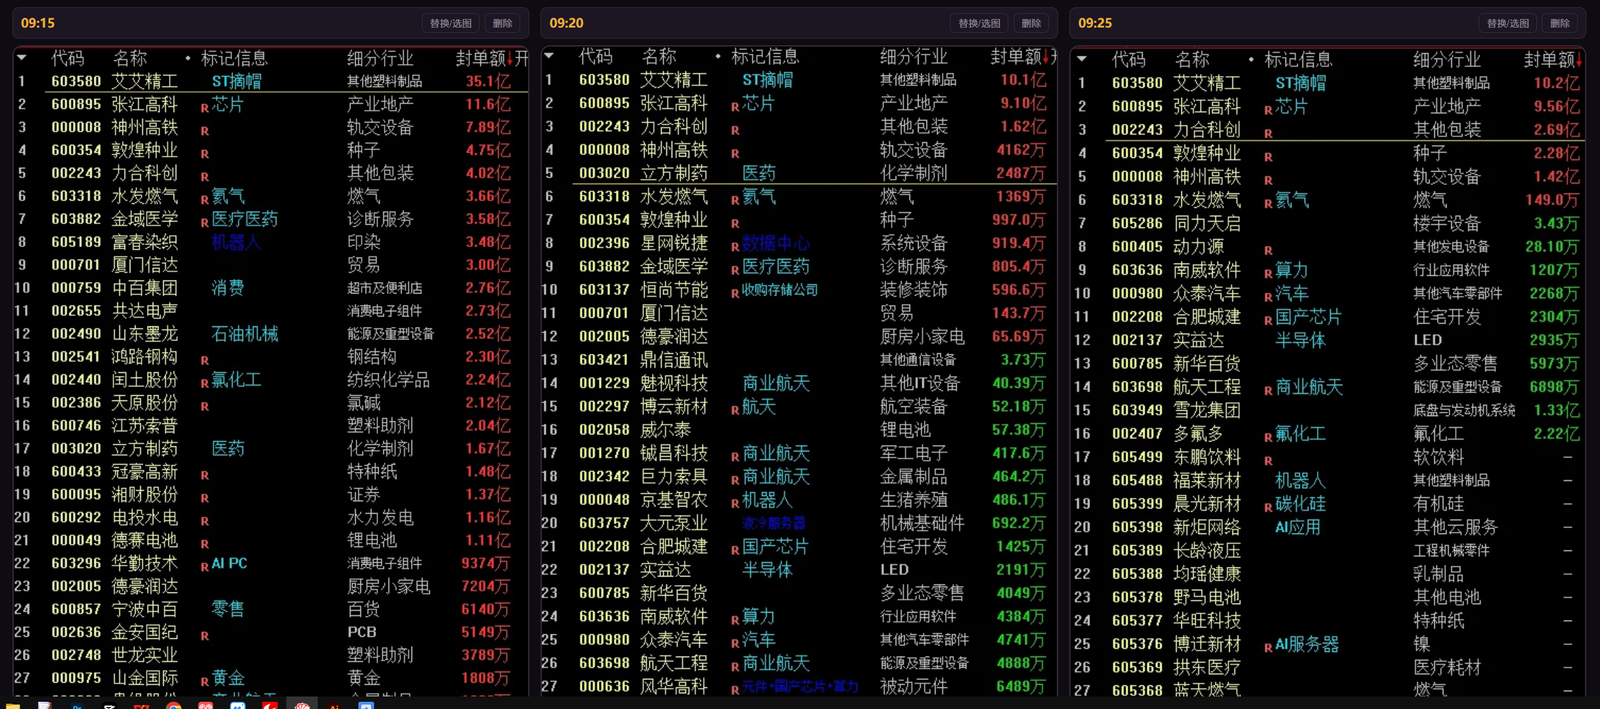Click the 氟化工 tag on 多氟多 row
Image resolution: width=1600 pixels, height=709 pixels.
coord(1300,434)
